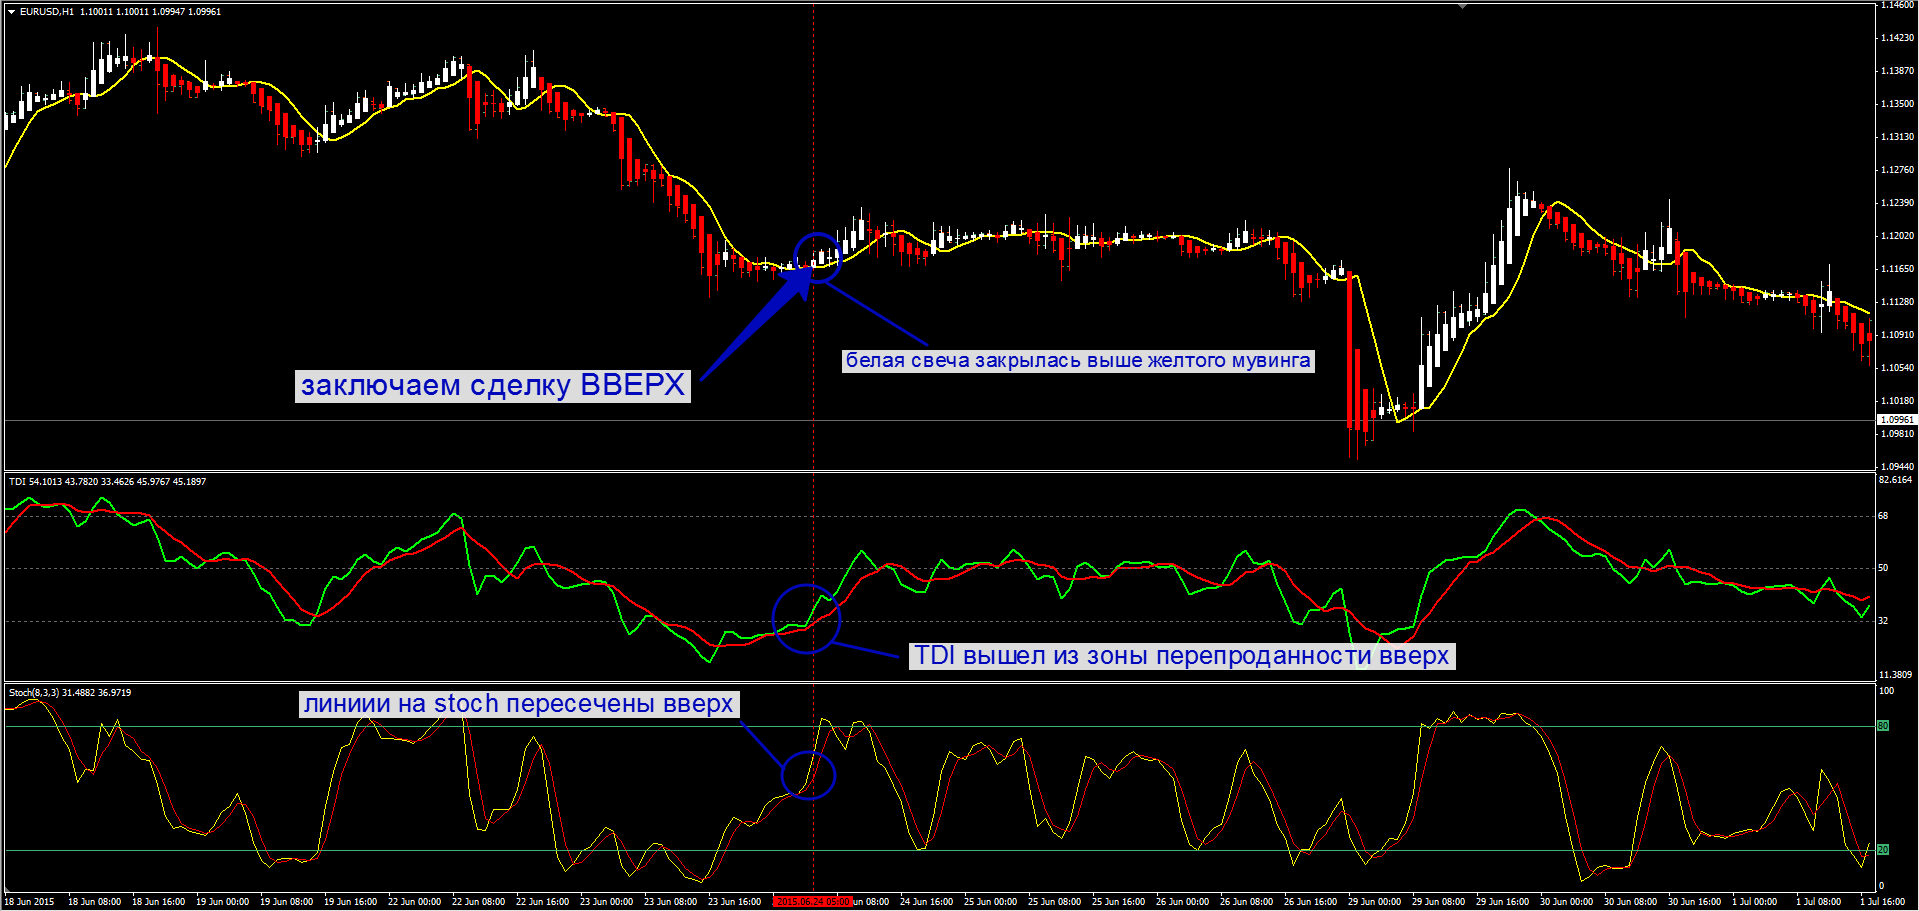Click the 68 level on TDI scale
Screen dimensions: 1919x911
[1883, 516]
